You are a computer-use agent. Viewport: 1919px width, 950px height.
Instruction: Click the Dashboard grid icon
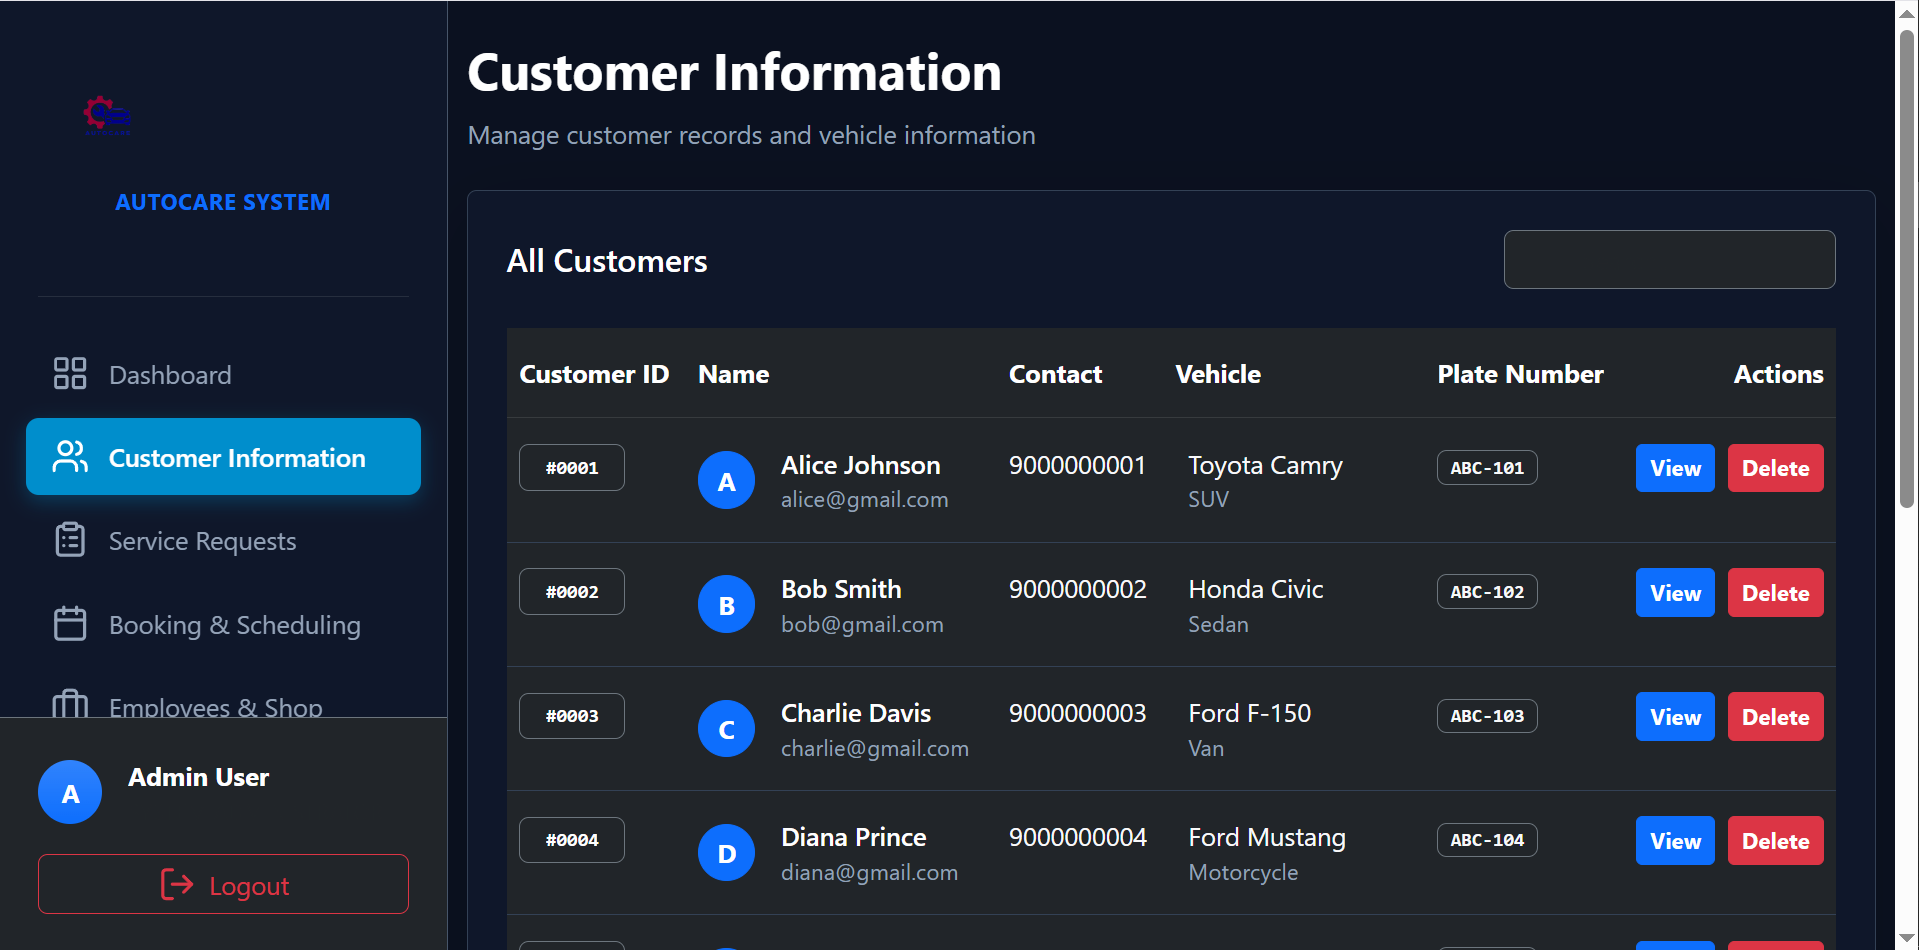coord(70,374)
